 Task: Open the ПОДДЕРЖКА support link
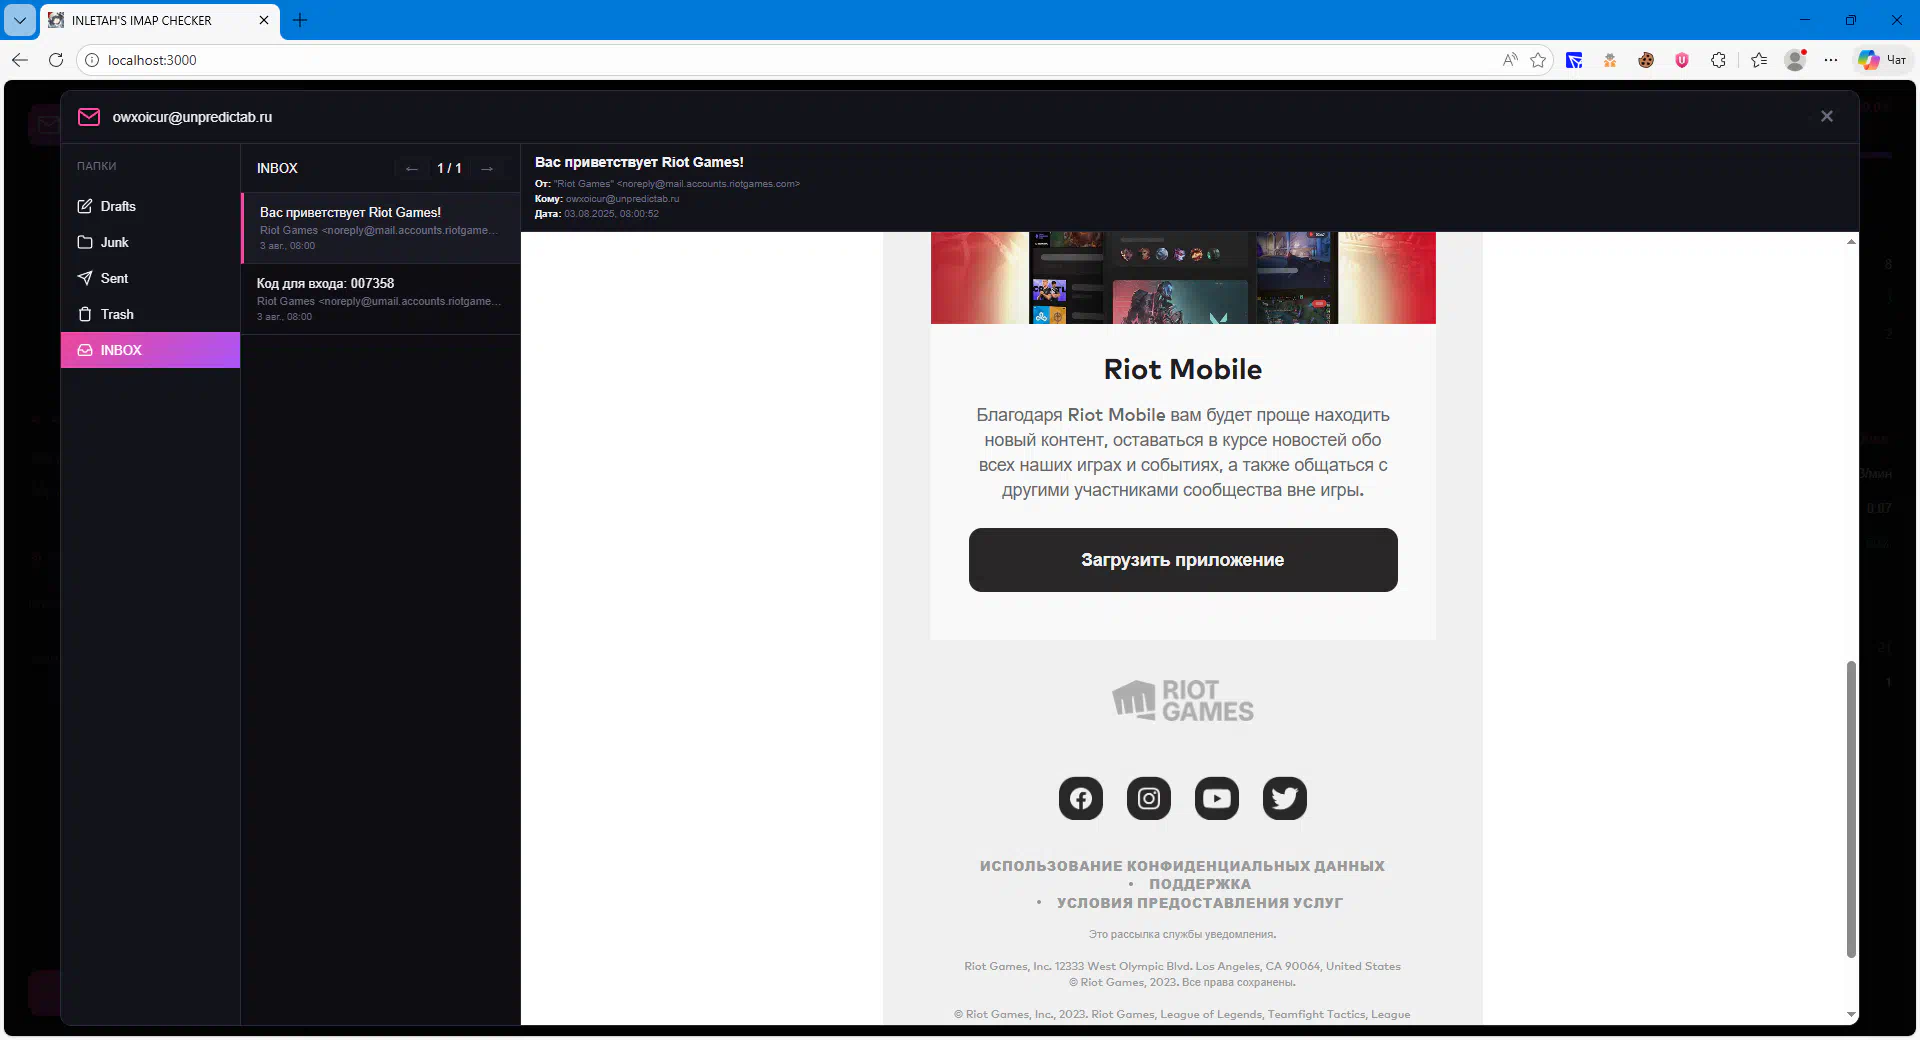pos(1199,884)
